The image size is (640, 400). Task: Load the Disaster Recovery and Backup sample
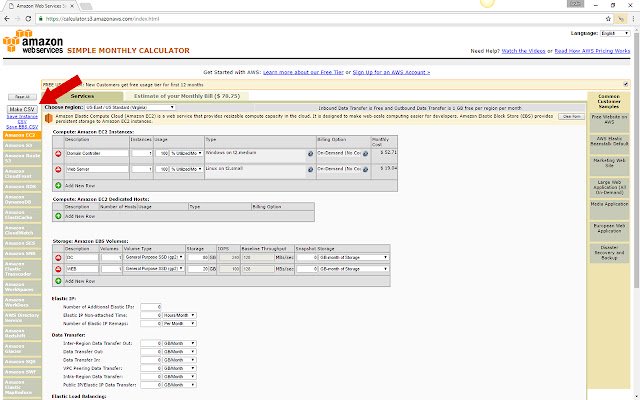pyautogui.click(x=609, y=253)
